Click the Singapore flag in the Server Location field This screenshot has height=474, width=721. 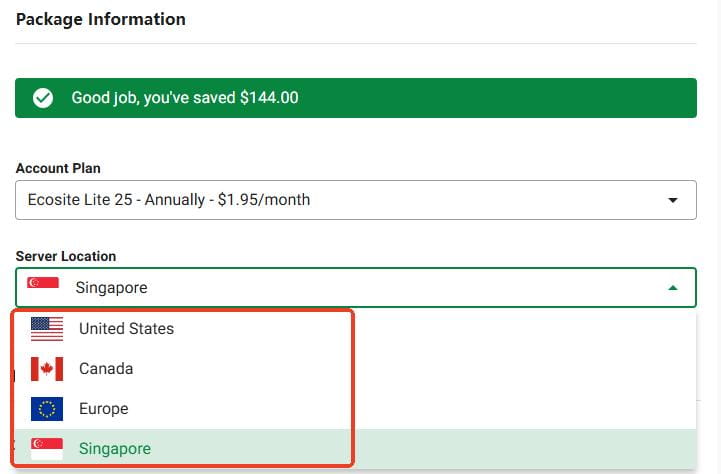pos(43,287)
